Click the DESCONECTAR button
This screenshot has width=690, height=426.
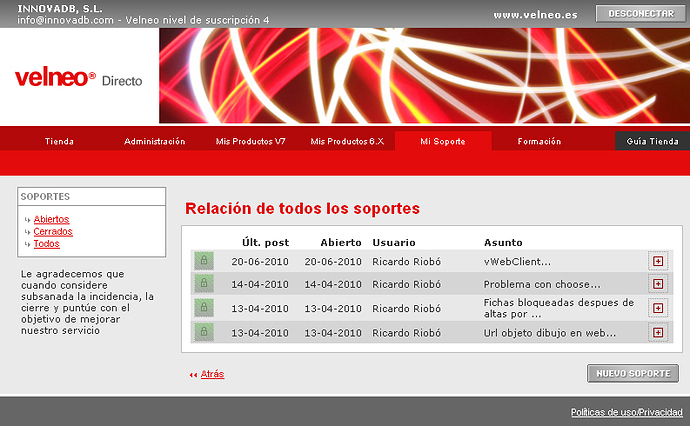pyautogui.click(x=641, y=14)
